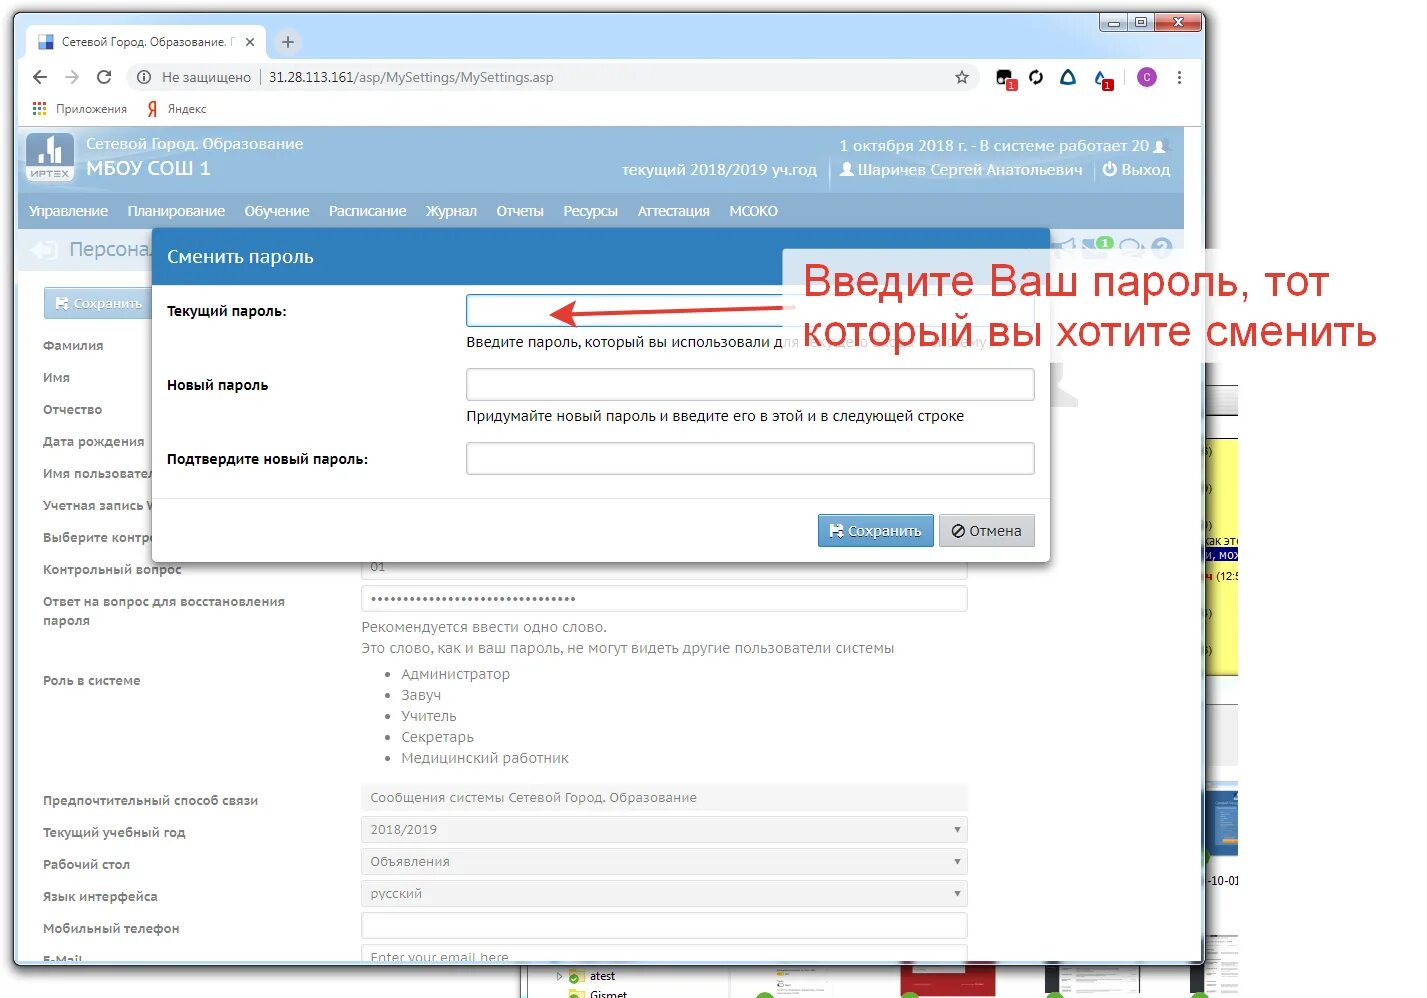Click the masked answer field for password recovery
The height and width of the screenshot is (998, 1427).
pos(664,598)
